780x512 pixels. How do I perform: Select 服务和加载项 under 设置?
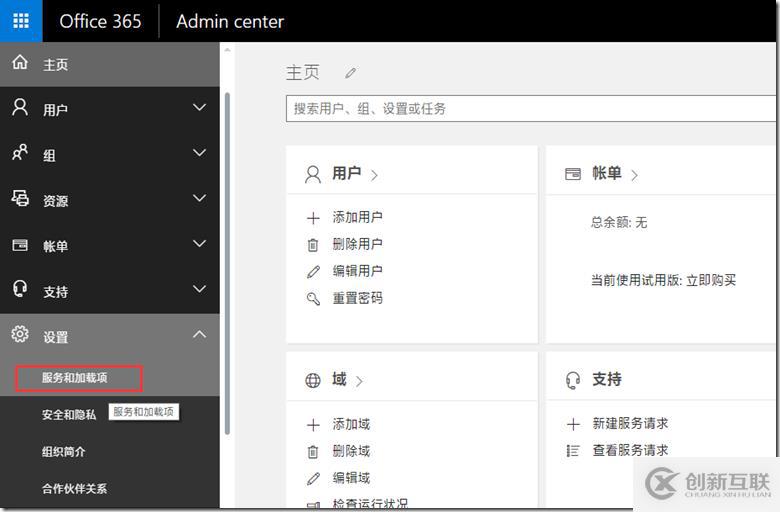(75, 378)
